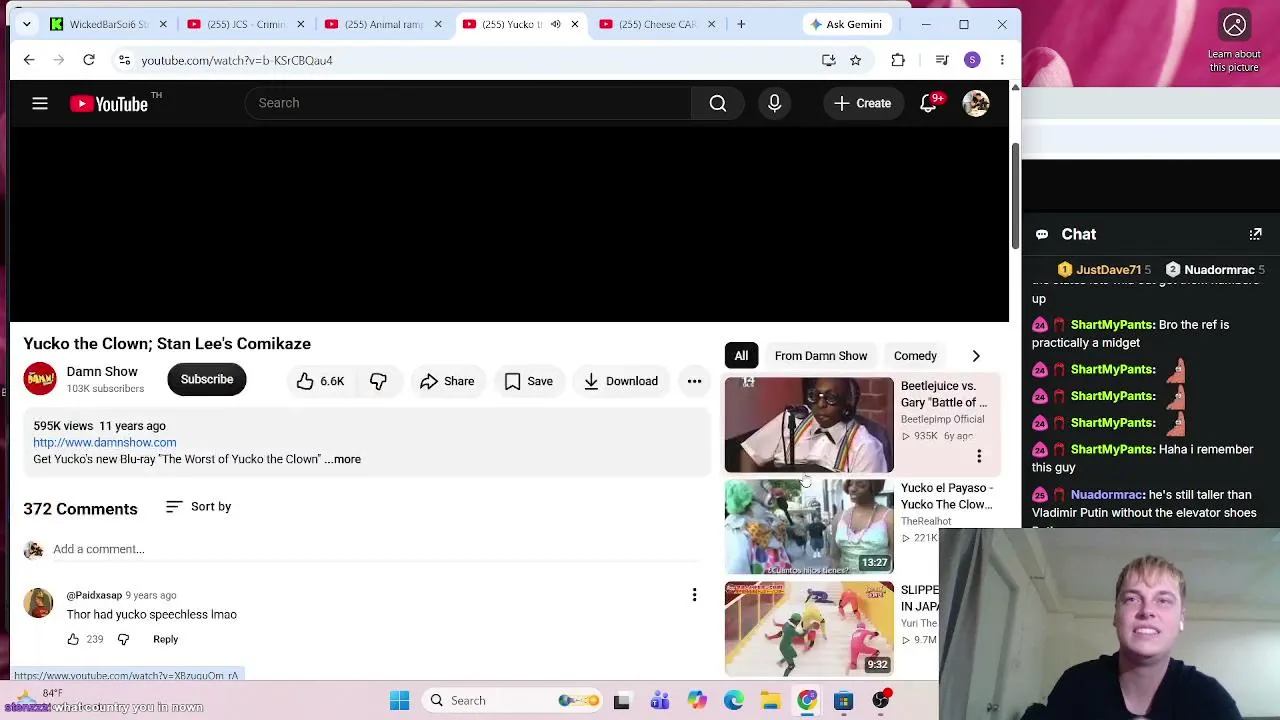Like the Yucko the Clown video
The image size is (1280, 720).
(320, 381)
